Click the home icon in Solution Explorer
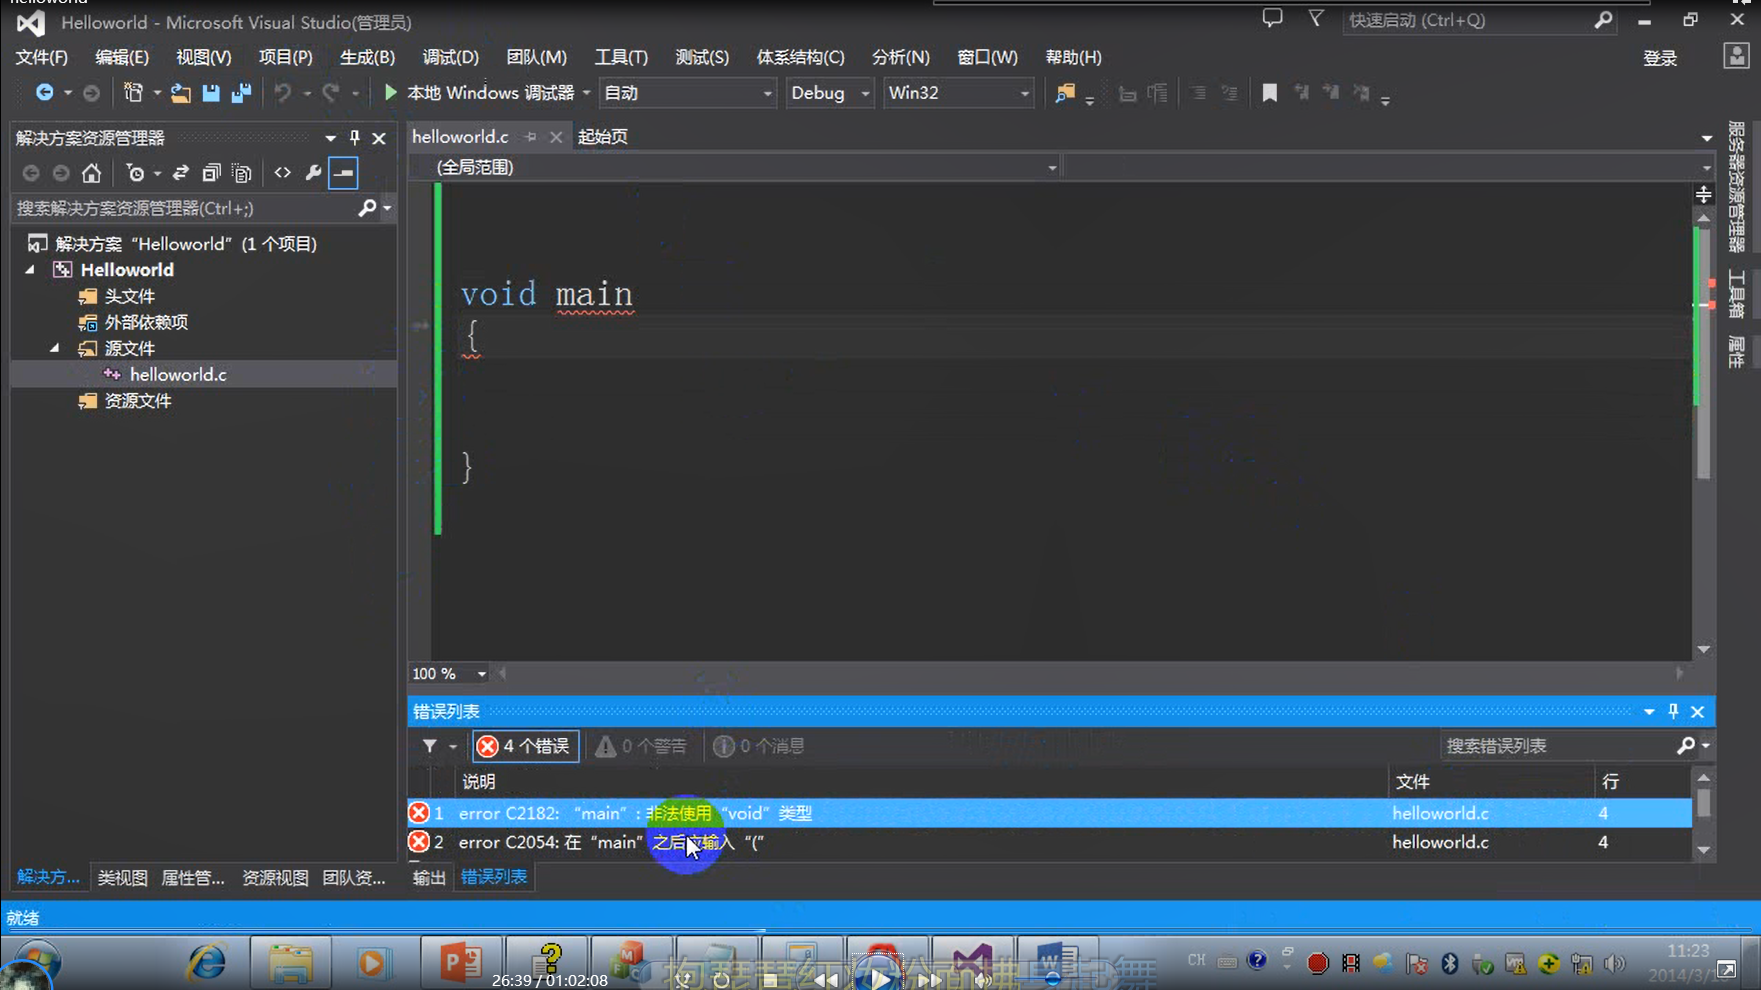Viewport: 1761px width, 990px height. point(91,173)
